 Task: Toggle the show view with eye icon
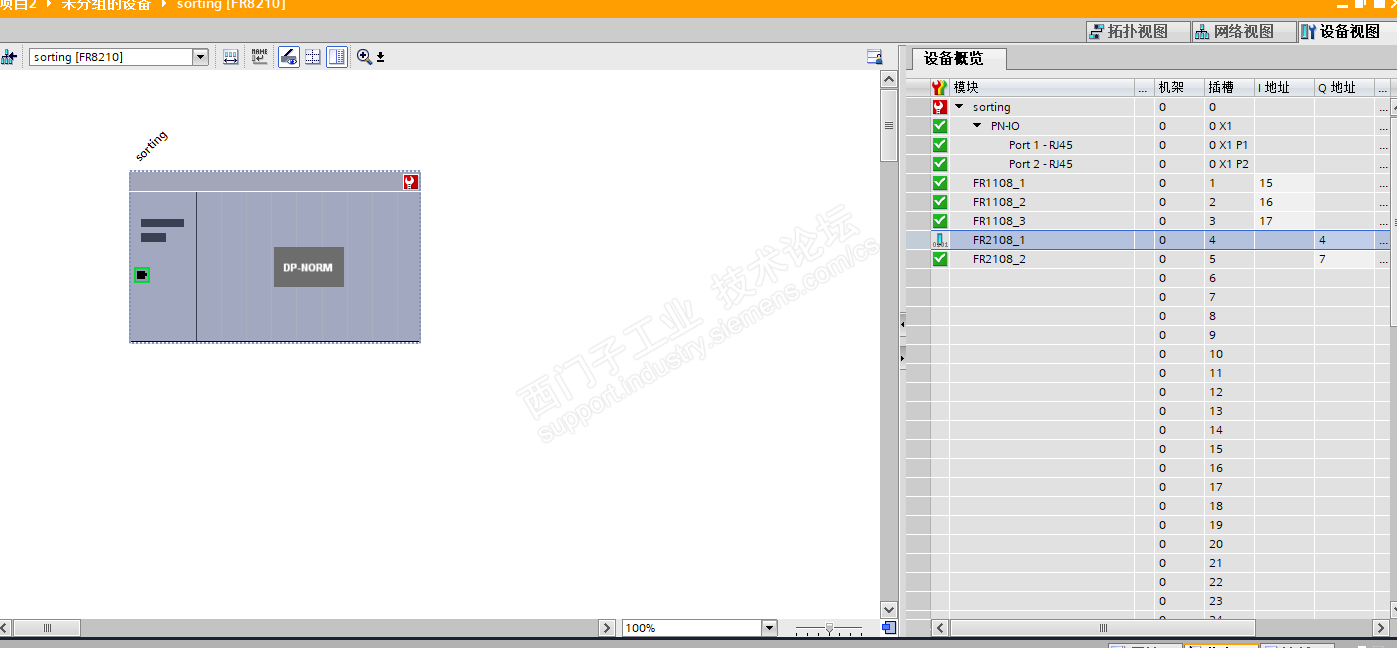[288, 57]
